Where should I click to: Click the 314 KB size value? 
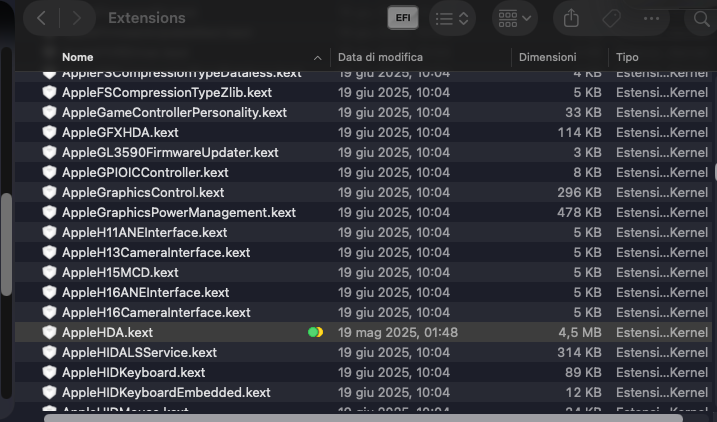(579, 353)
